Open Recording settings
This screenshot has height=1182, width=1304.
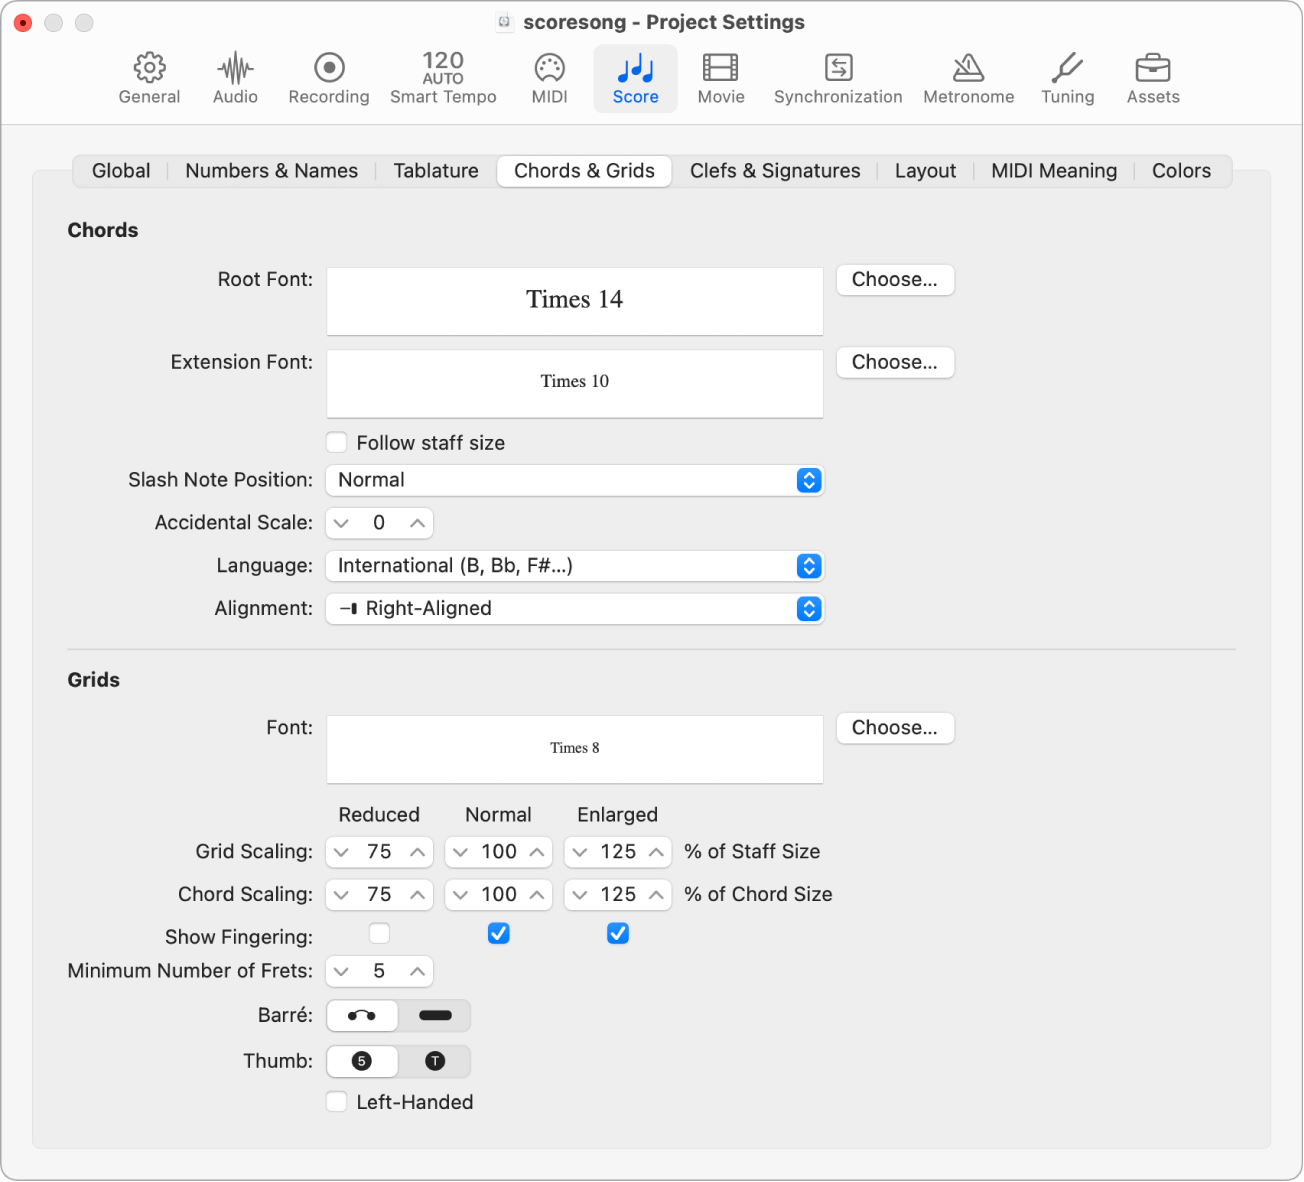click(328, 78)
